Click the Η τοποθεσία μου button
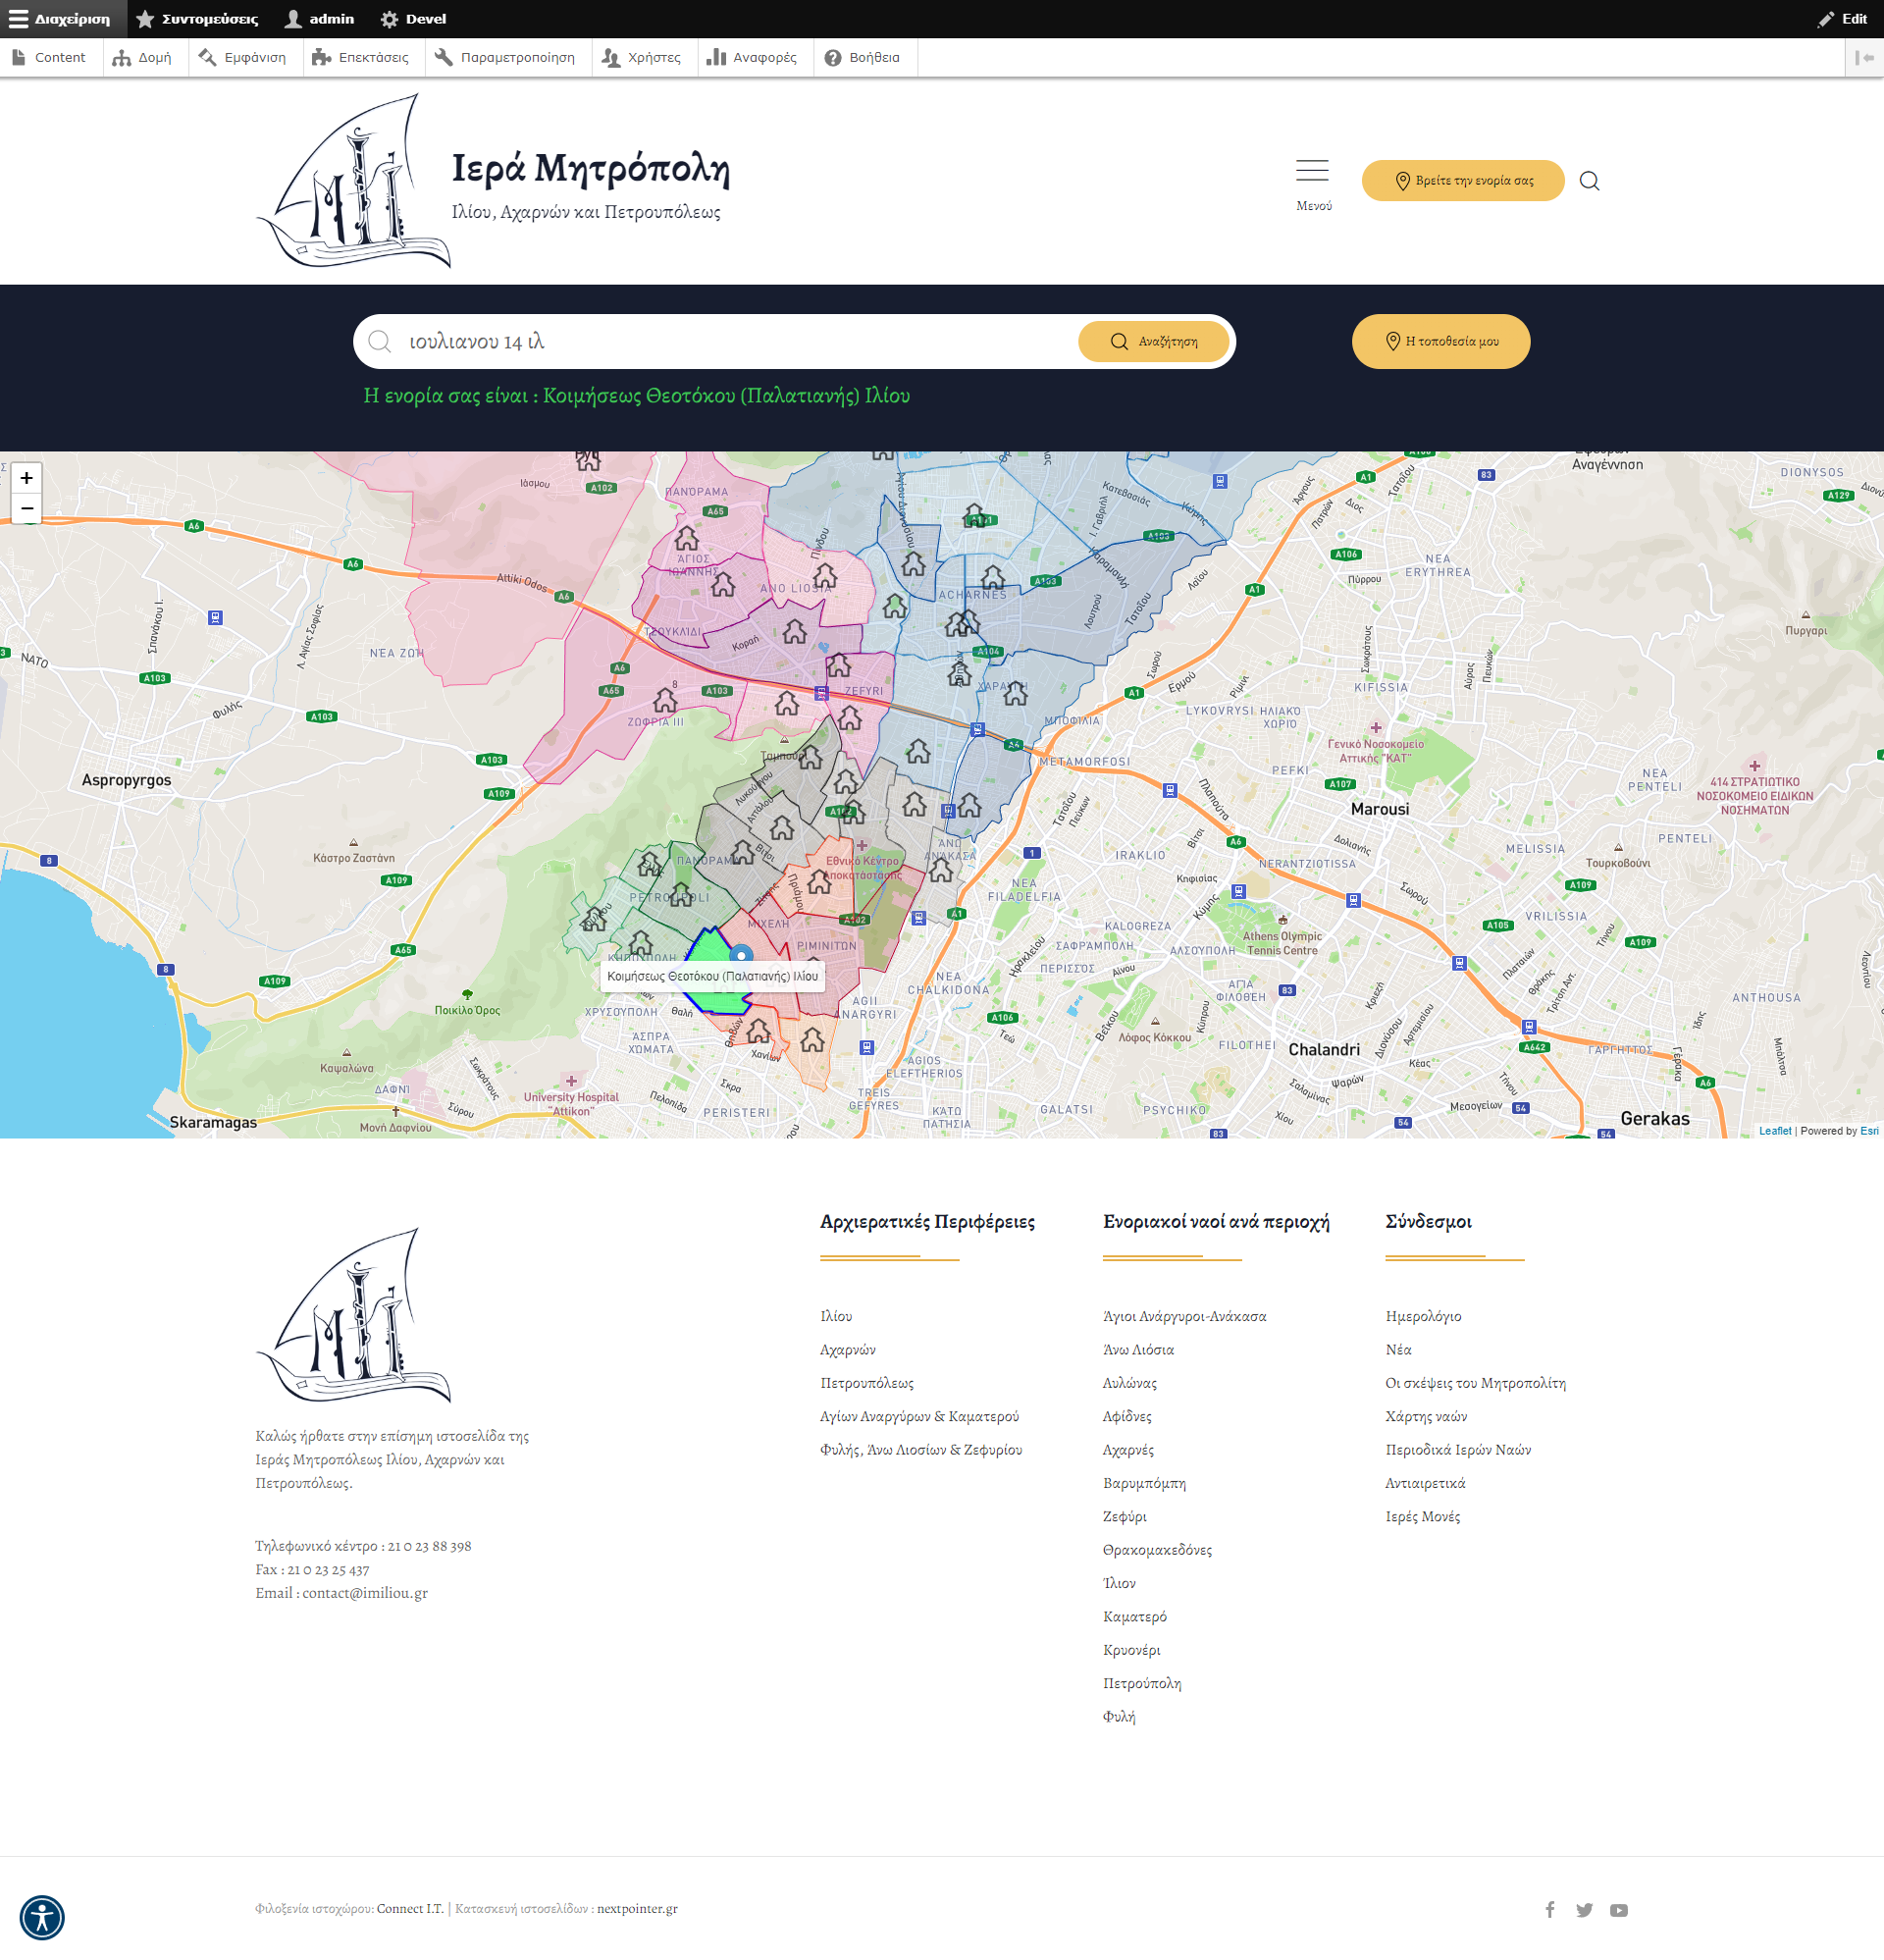This screenshot has width=1884, height=1960. pyautogui.click(x=1440, y=342)
